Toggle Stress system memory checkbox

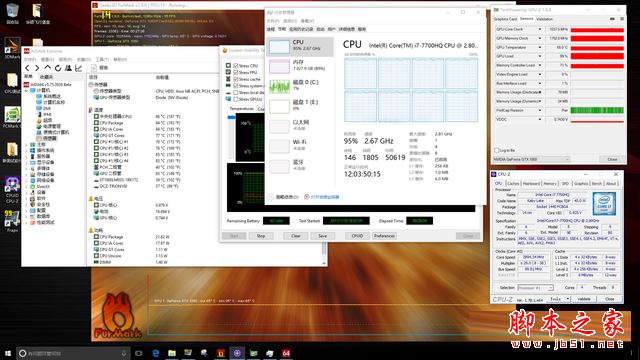[x=236, y=86]
